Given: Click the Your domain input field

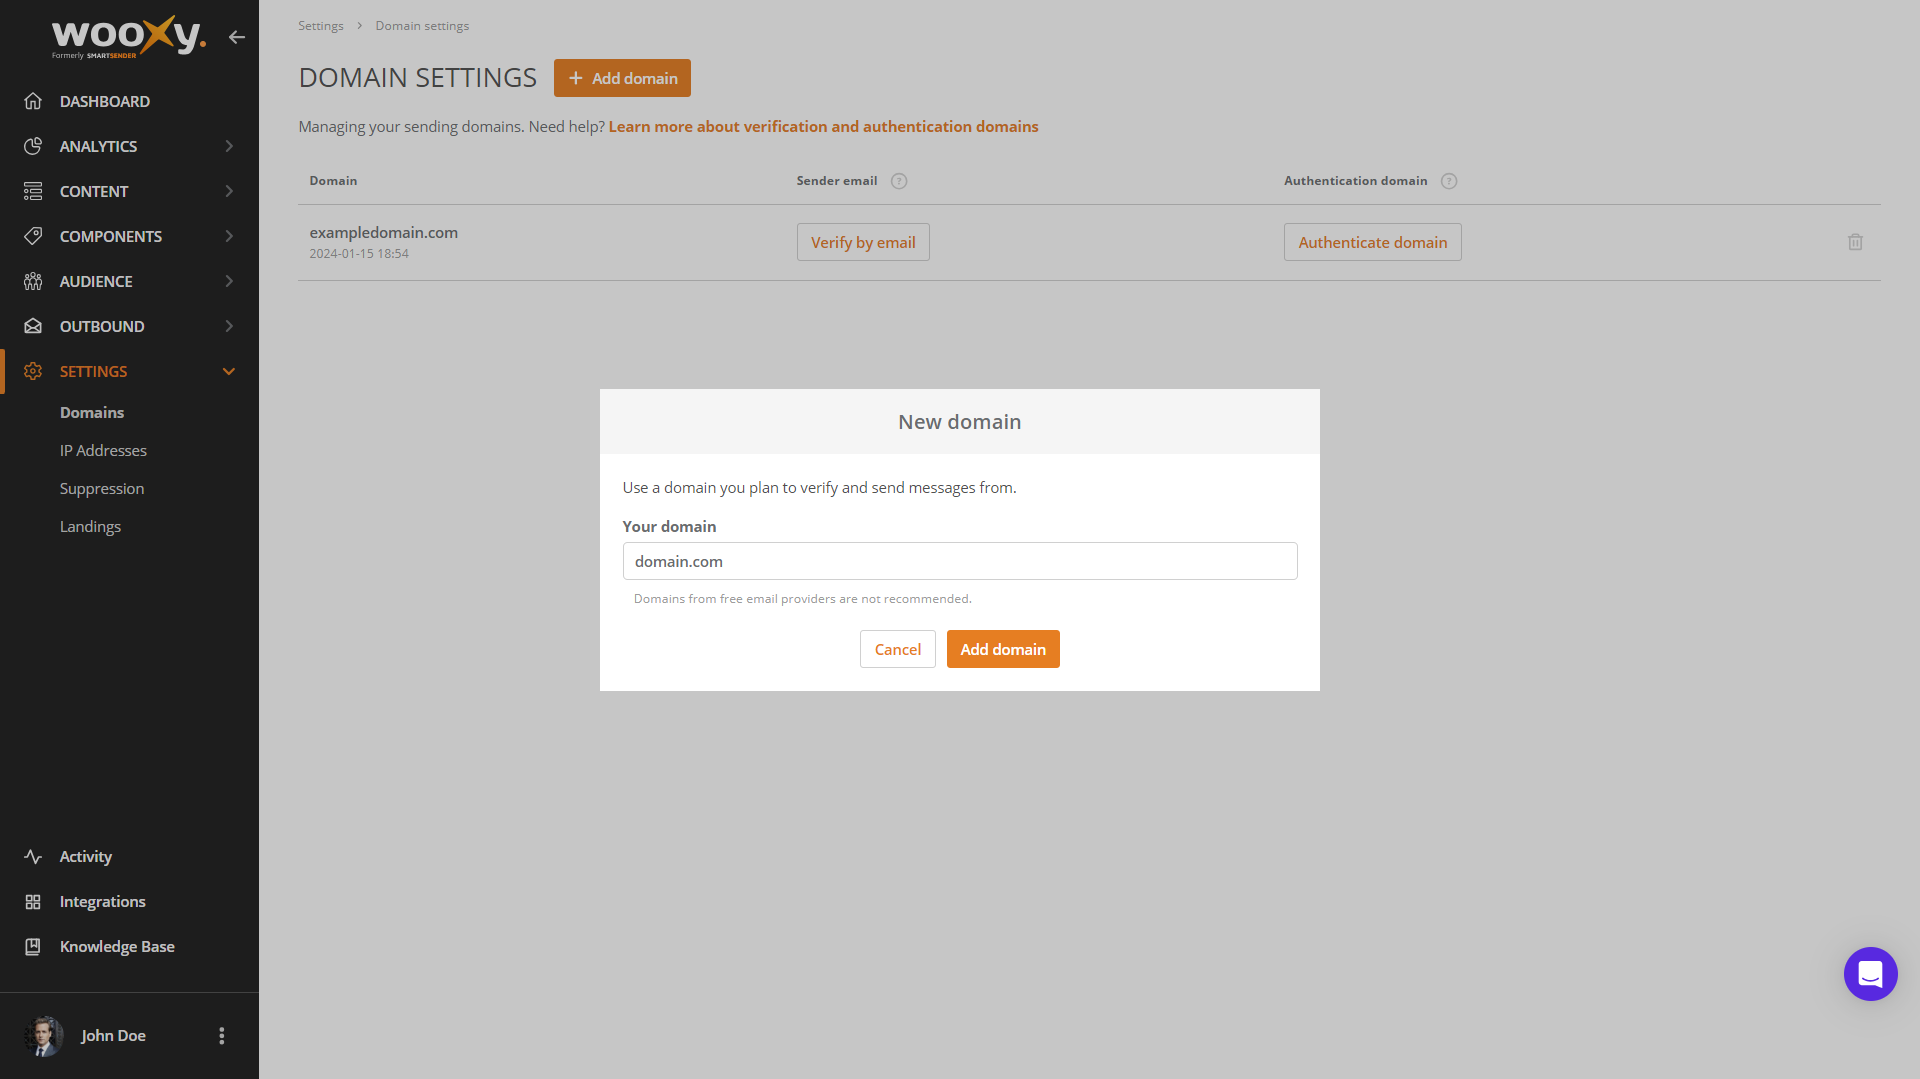Looking at the screenshot, I should (x=960, y=561).
